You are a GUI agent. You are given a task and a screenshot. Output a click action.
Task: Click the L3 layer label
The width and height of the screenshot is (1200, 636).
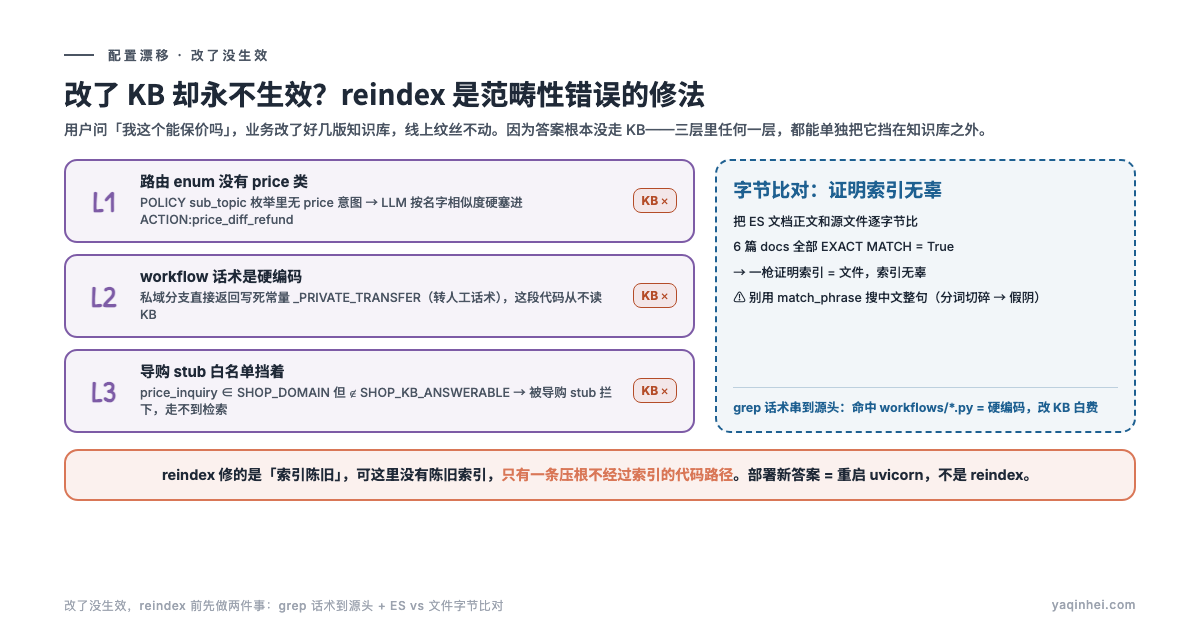click(x=104, y=392)
